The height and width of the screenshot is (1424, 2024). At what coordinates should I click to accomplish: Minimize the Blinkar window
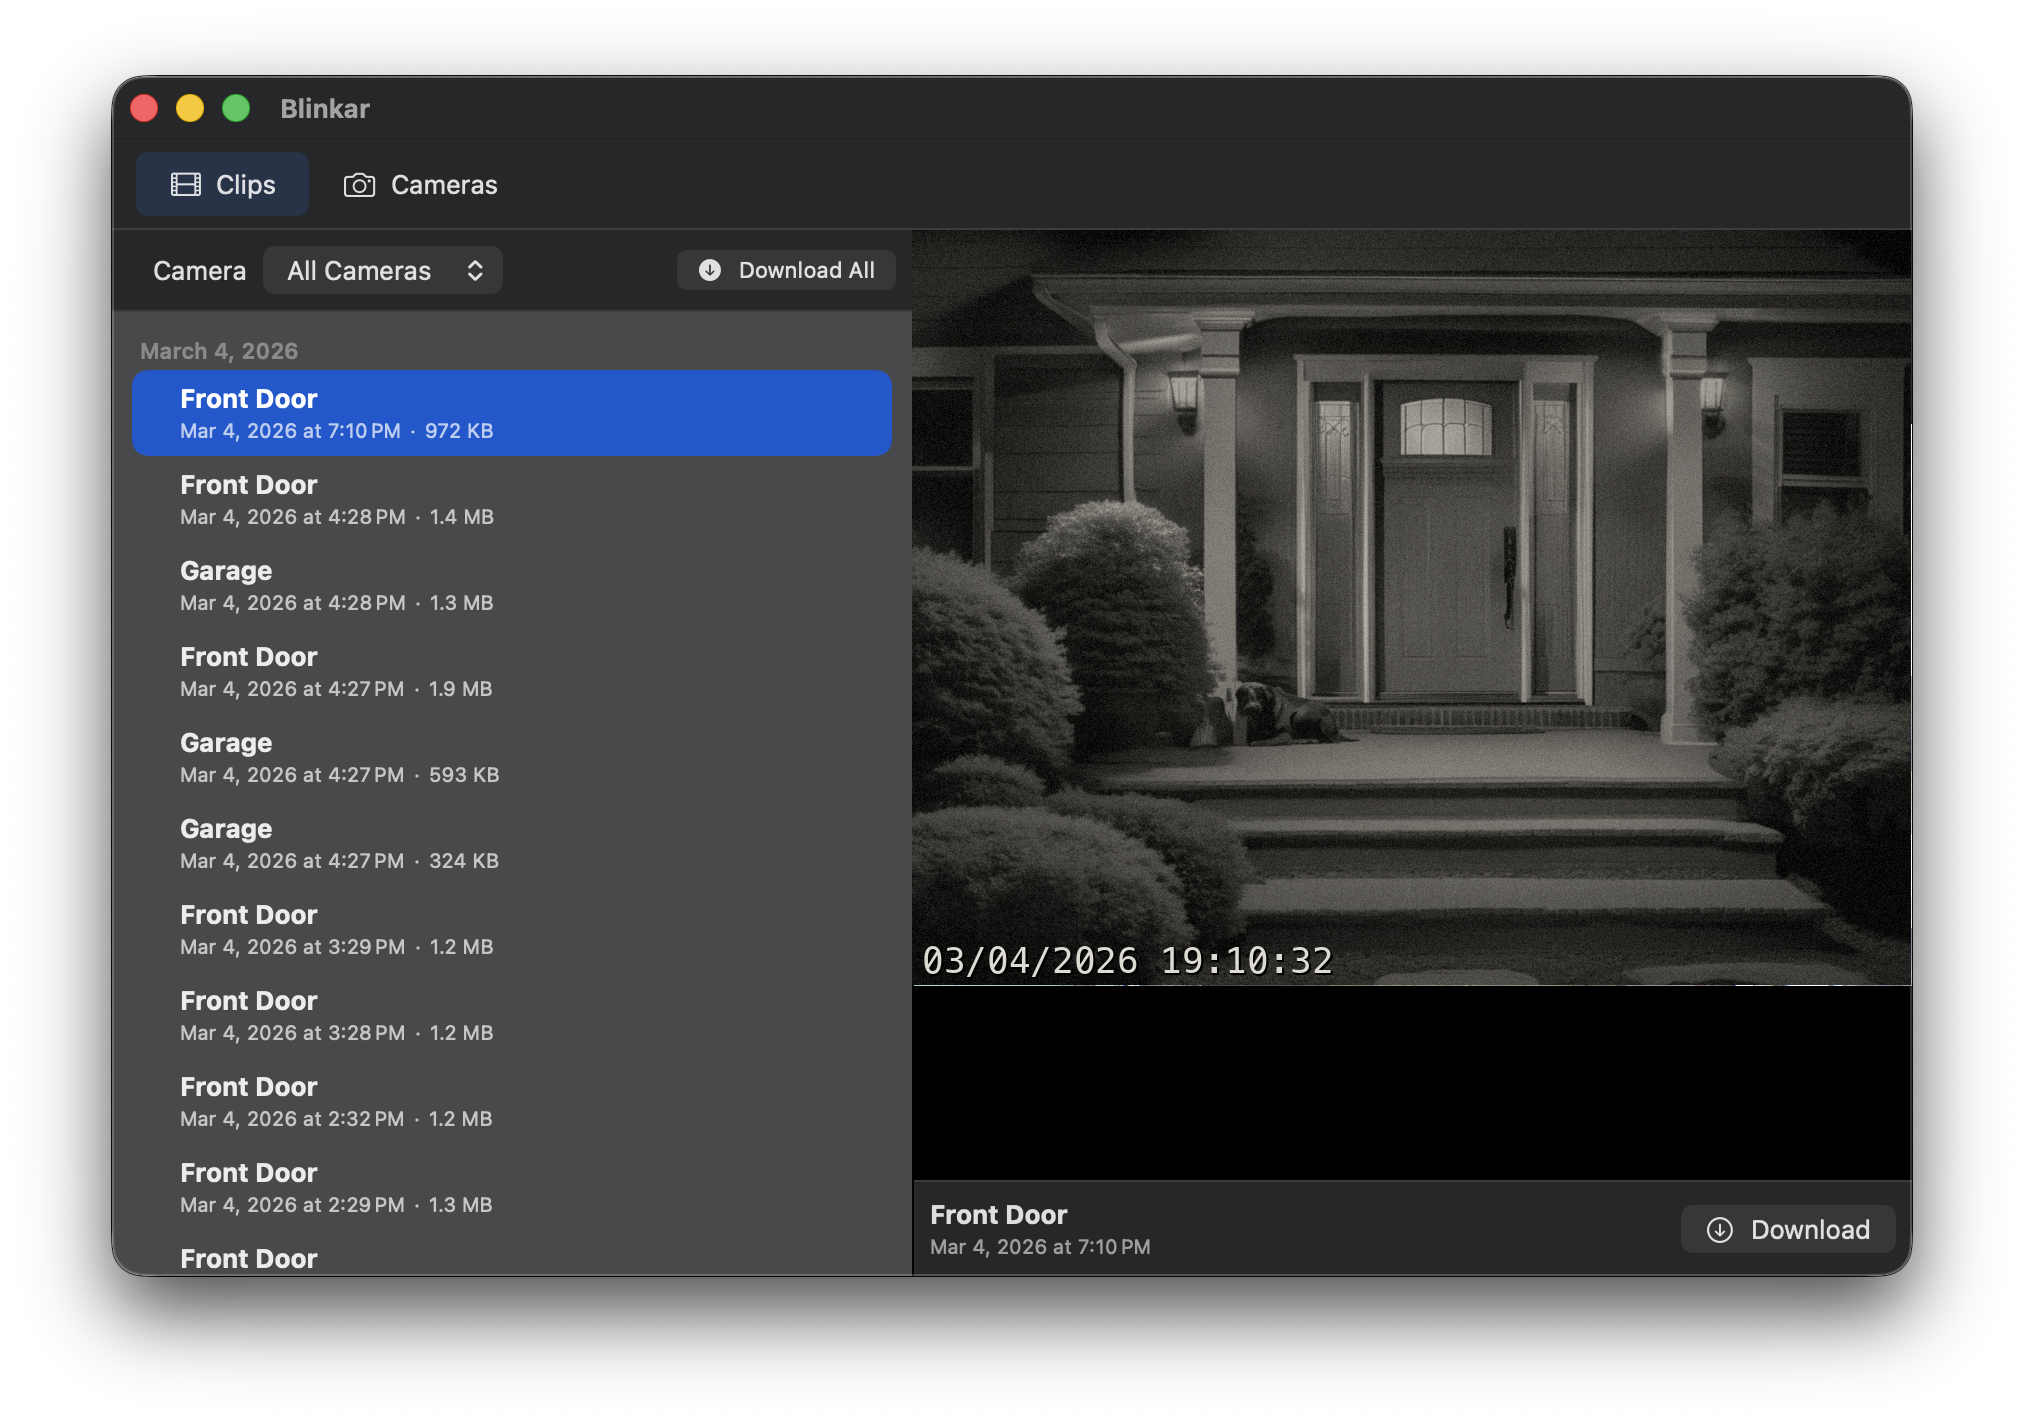click(190, 107)
